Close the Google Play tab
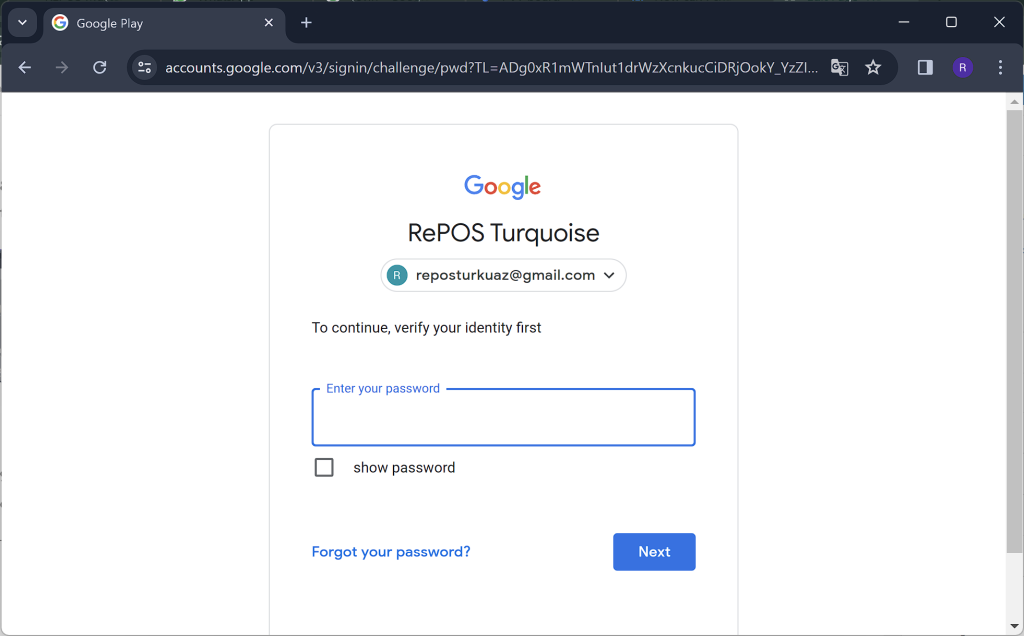Screen dimensions: 1024x636 [268, 23]
